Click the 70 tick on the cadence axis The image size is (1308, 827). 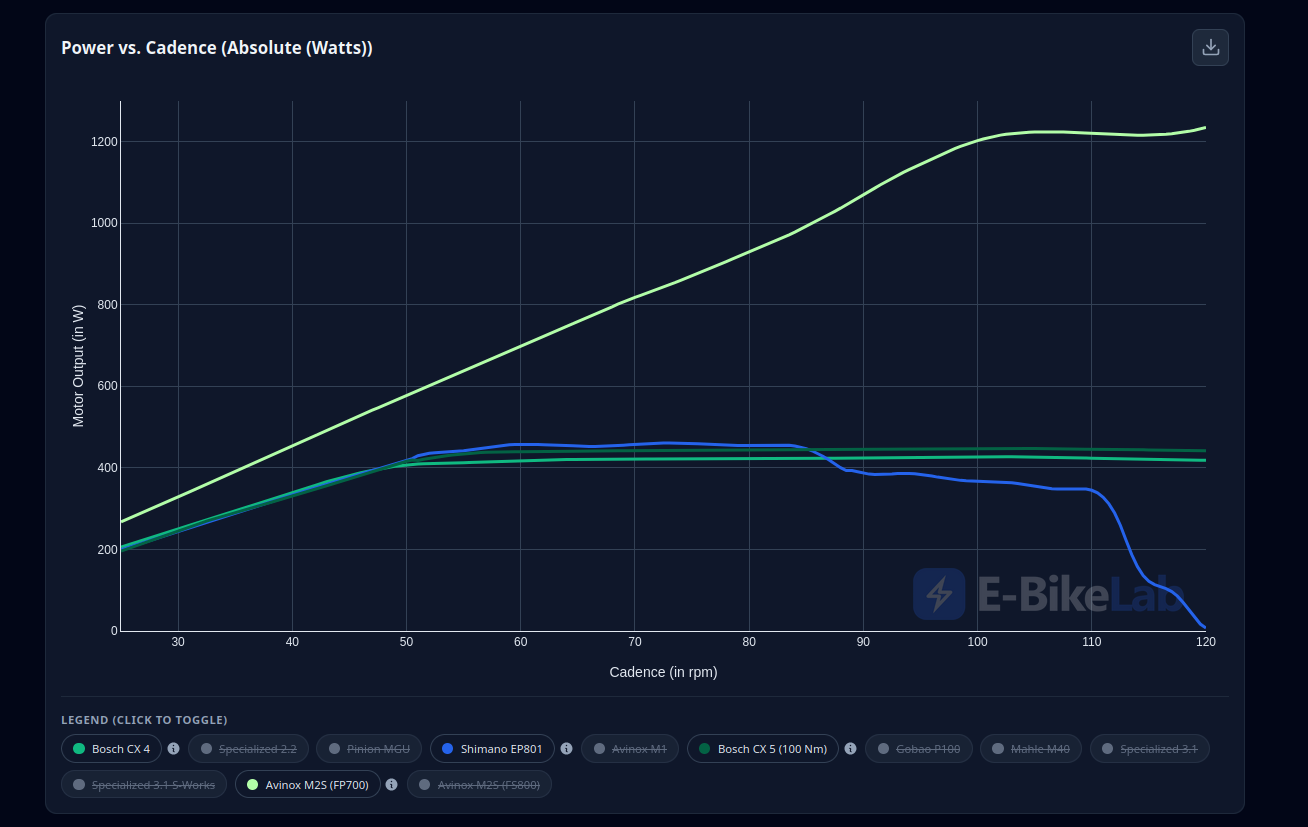635,642
